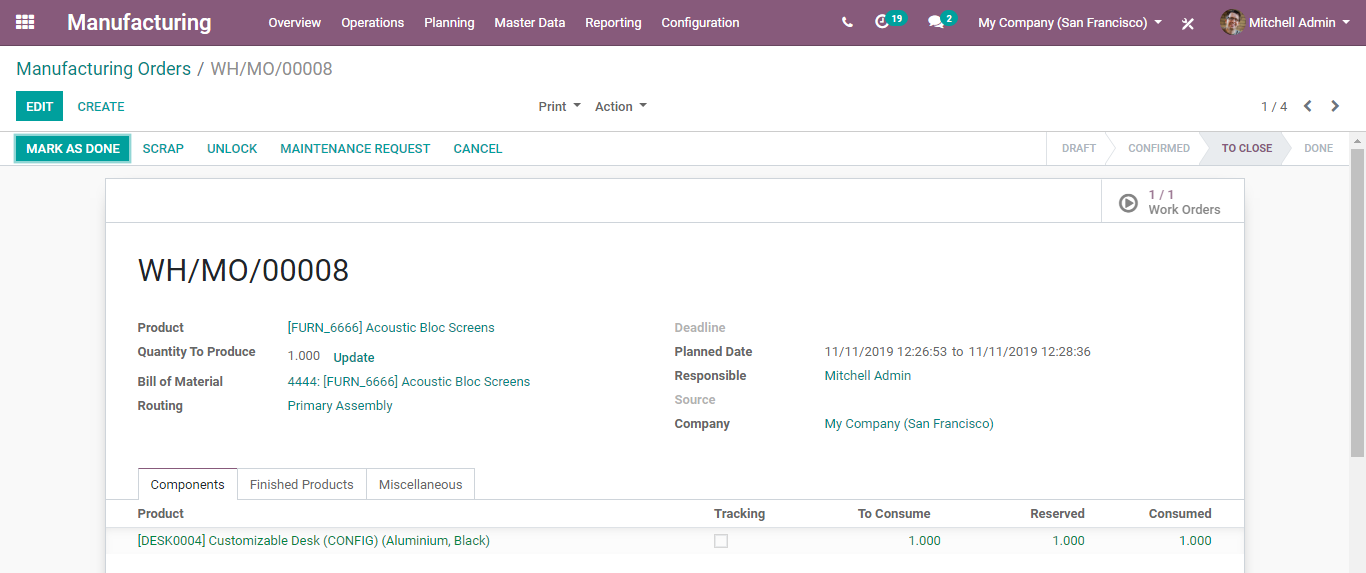This screenshot has width=1366, height=573.
Task: Click planned end 11/11/2019 12:28:36
Action: 1029,351
